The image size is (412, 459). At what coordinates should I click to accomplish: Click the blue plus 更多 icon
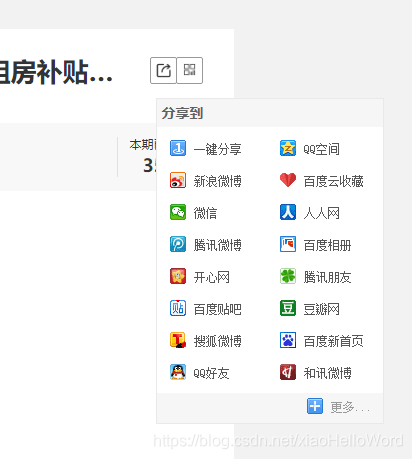click(315, 406)
